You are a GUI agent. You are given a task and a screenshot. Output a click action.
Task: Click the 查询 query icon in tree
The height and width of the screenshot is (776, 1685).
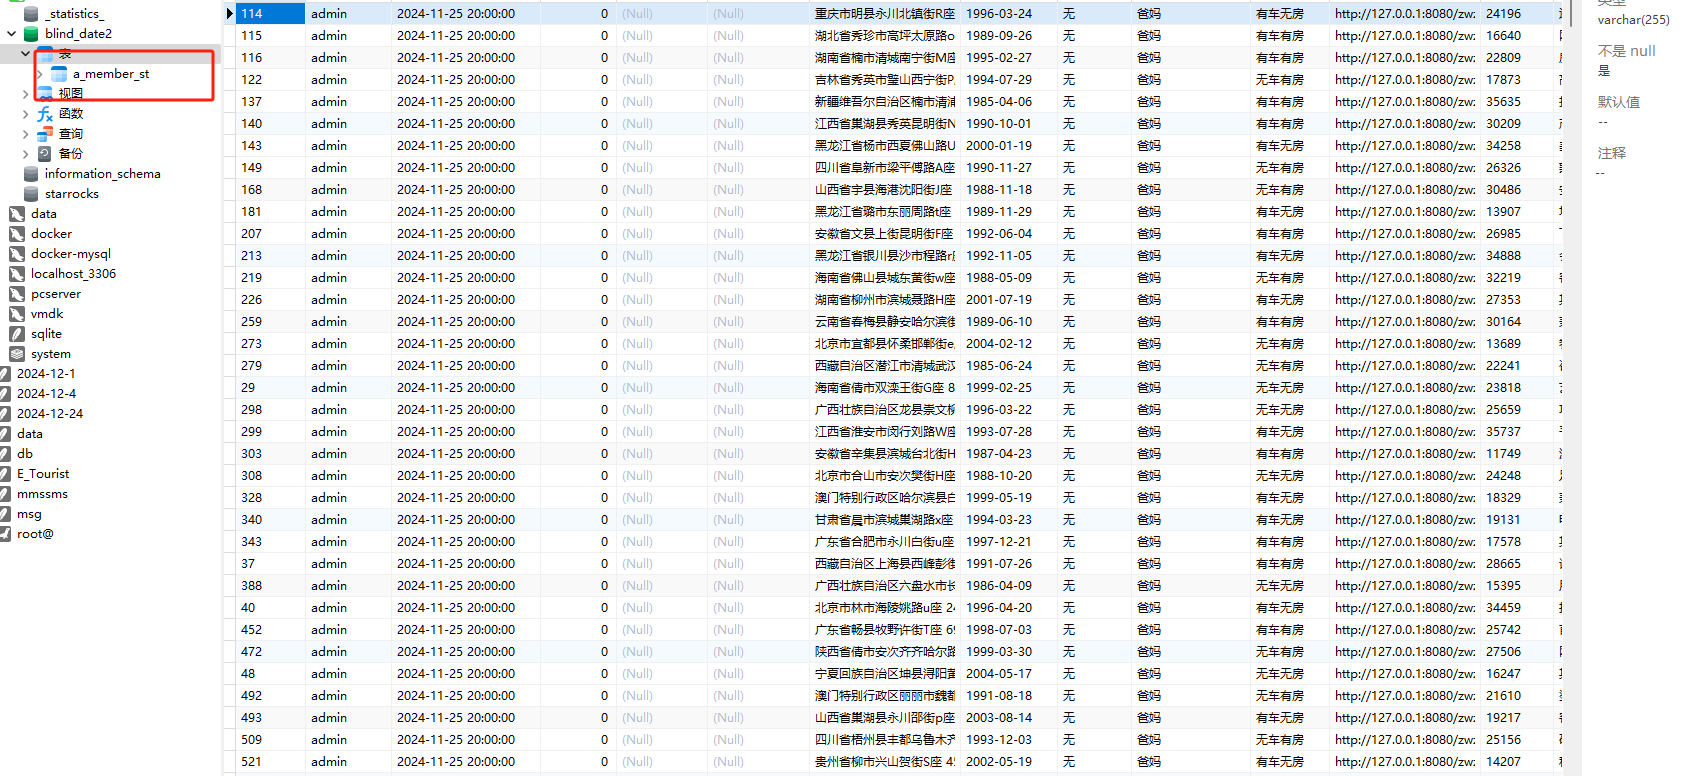[x=45, y=134]
